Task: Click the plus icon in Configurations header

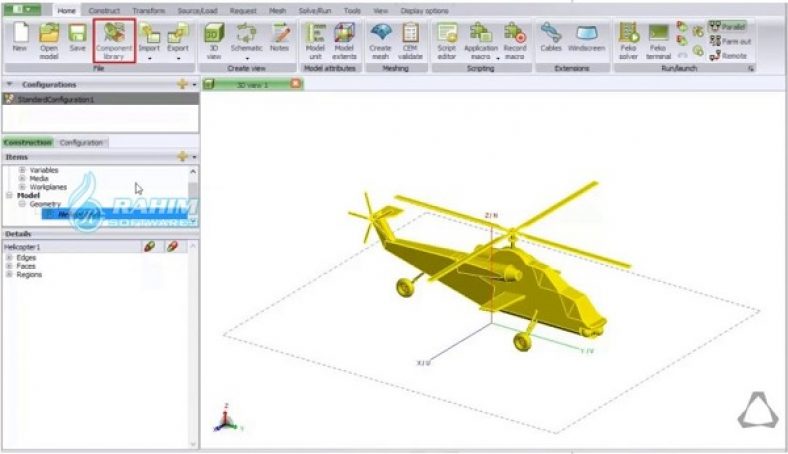Action: pyautogui.click(x=182, y=84)
